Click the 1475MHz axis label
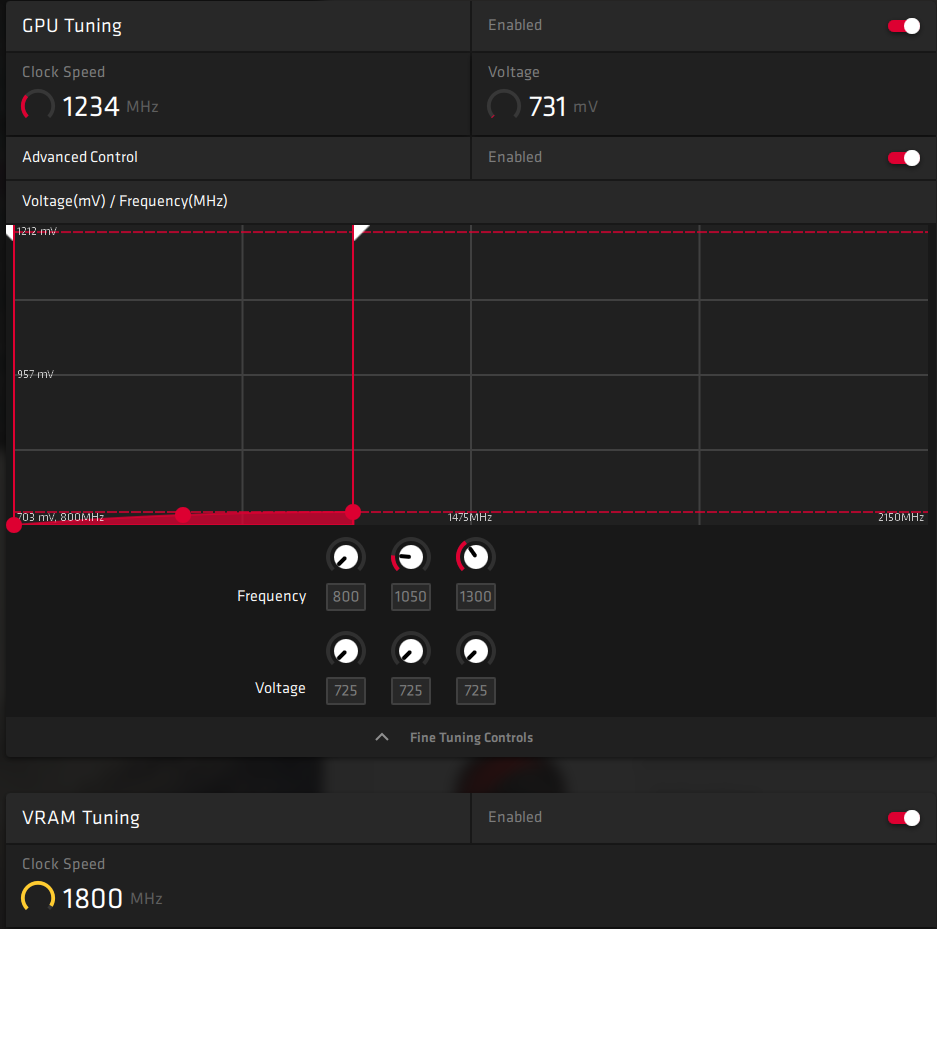Screen dimensions: 937x1053 pyautogui.click(x=470, y=517)
